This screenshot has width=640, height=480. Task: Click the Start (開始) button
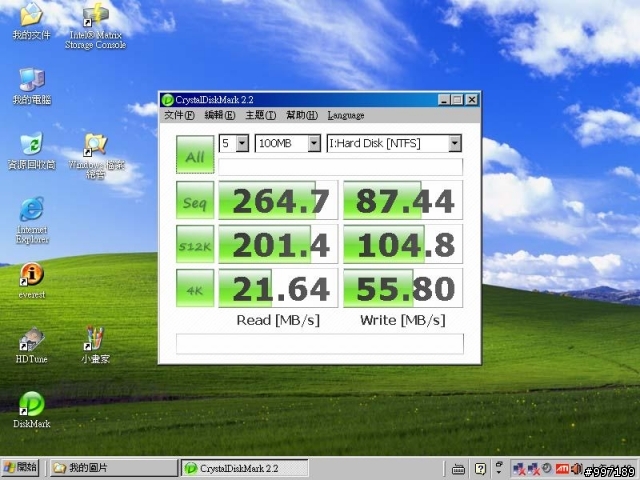[21, 468]
